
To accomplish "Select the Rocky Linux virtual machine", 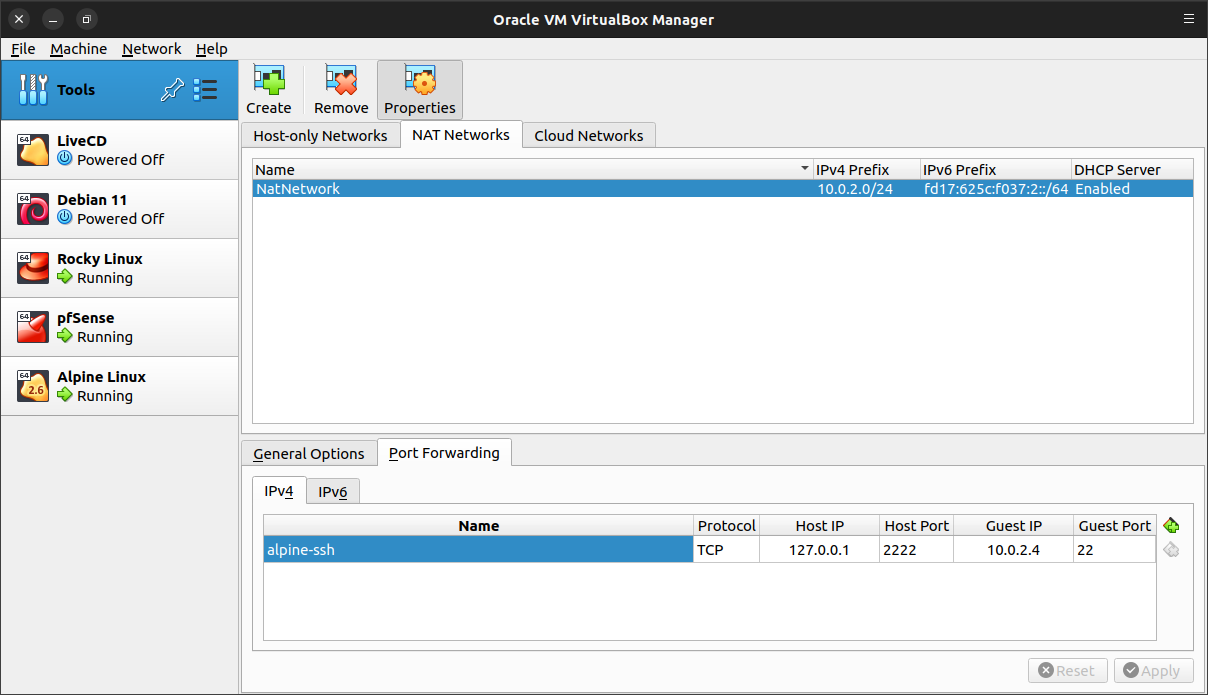I will click(120, 268).
